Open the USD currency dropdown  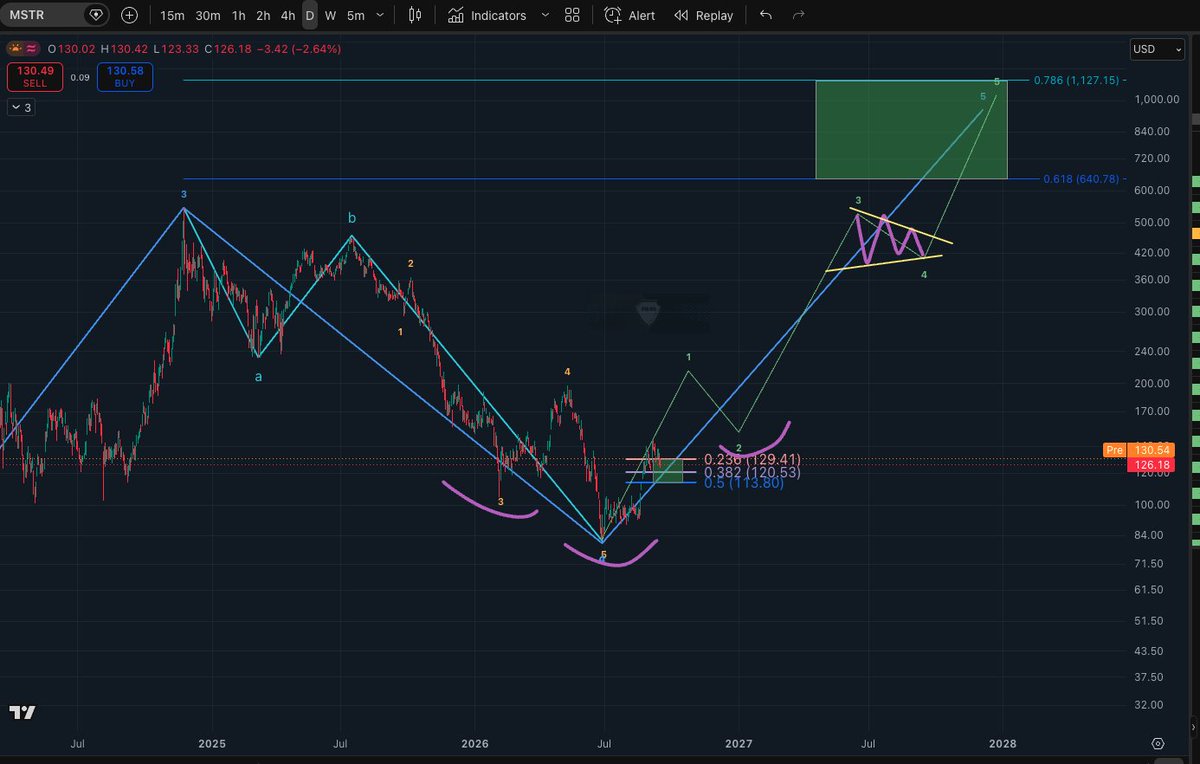tap(1157, 49)
